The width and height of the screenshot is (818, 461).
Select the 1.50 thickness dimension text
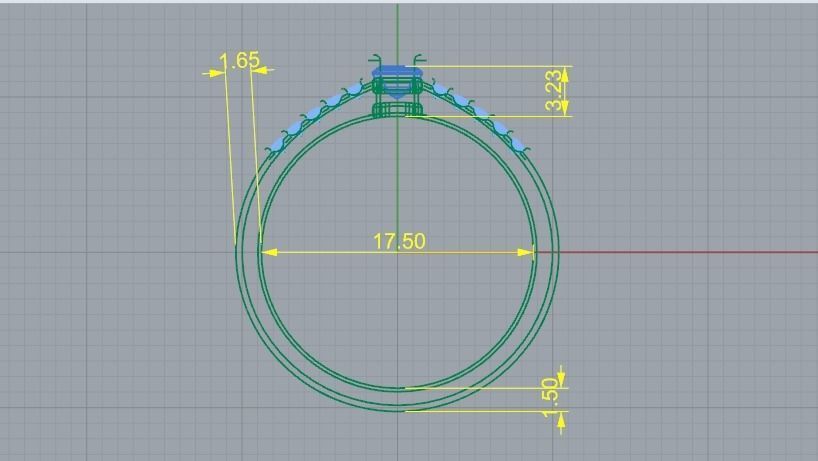(x=549, y=398)
